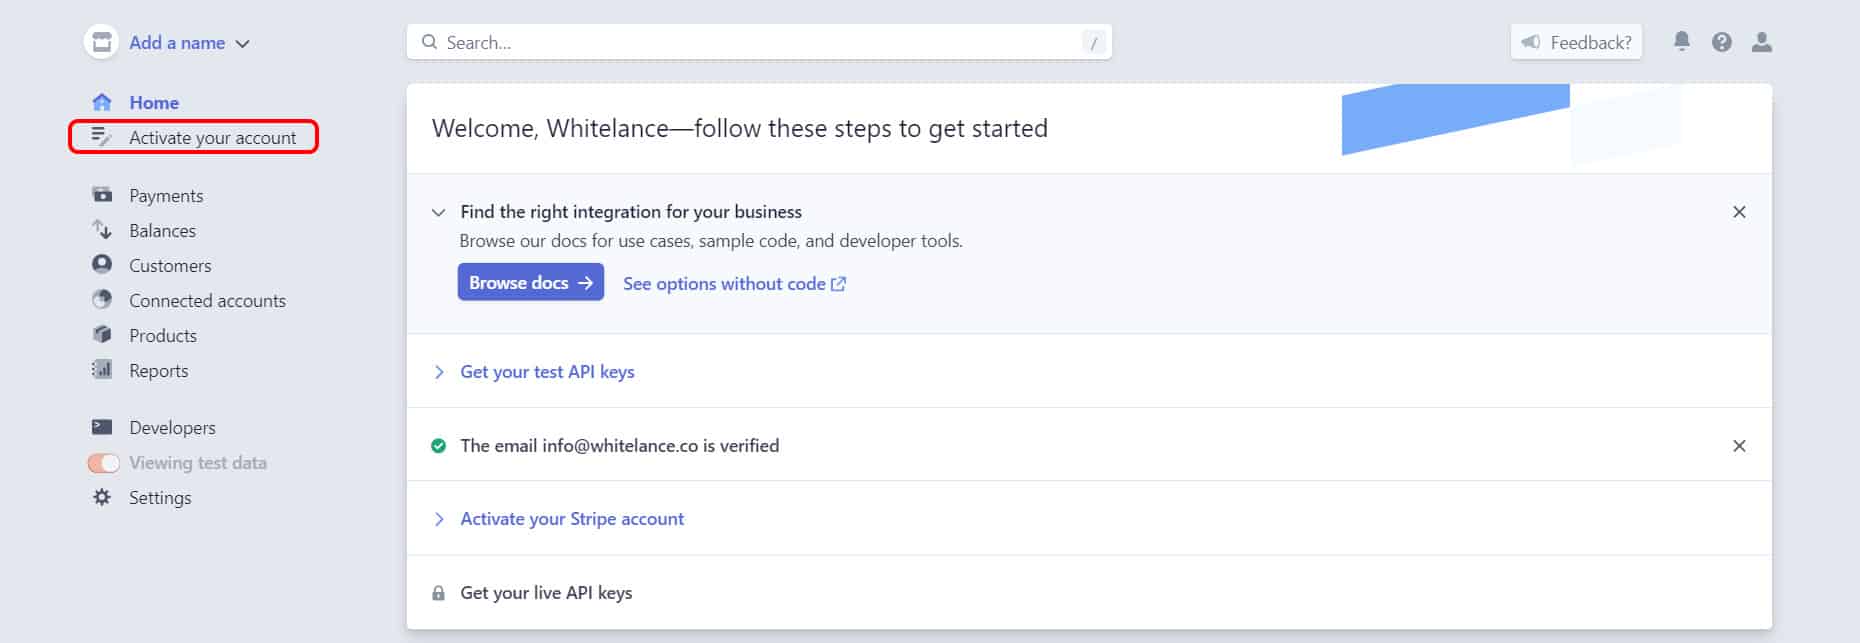This screenshot has height=643, width=1860.
Task: Focus the Search input field
Action: point(759,42)
